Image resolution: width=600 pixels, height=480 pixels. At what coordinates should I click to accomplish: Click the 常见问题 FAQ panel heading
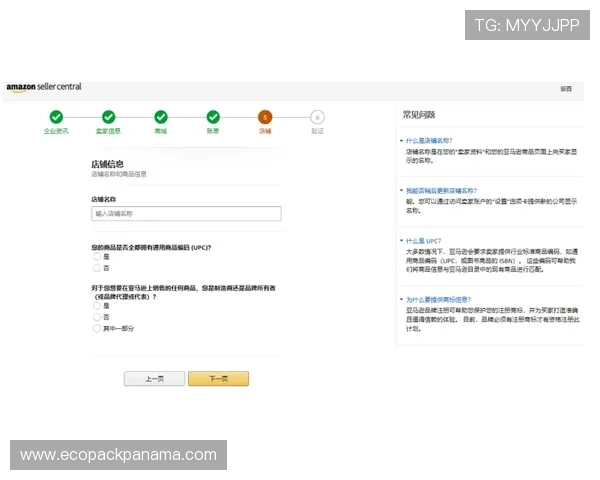tap(419, 114)
